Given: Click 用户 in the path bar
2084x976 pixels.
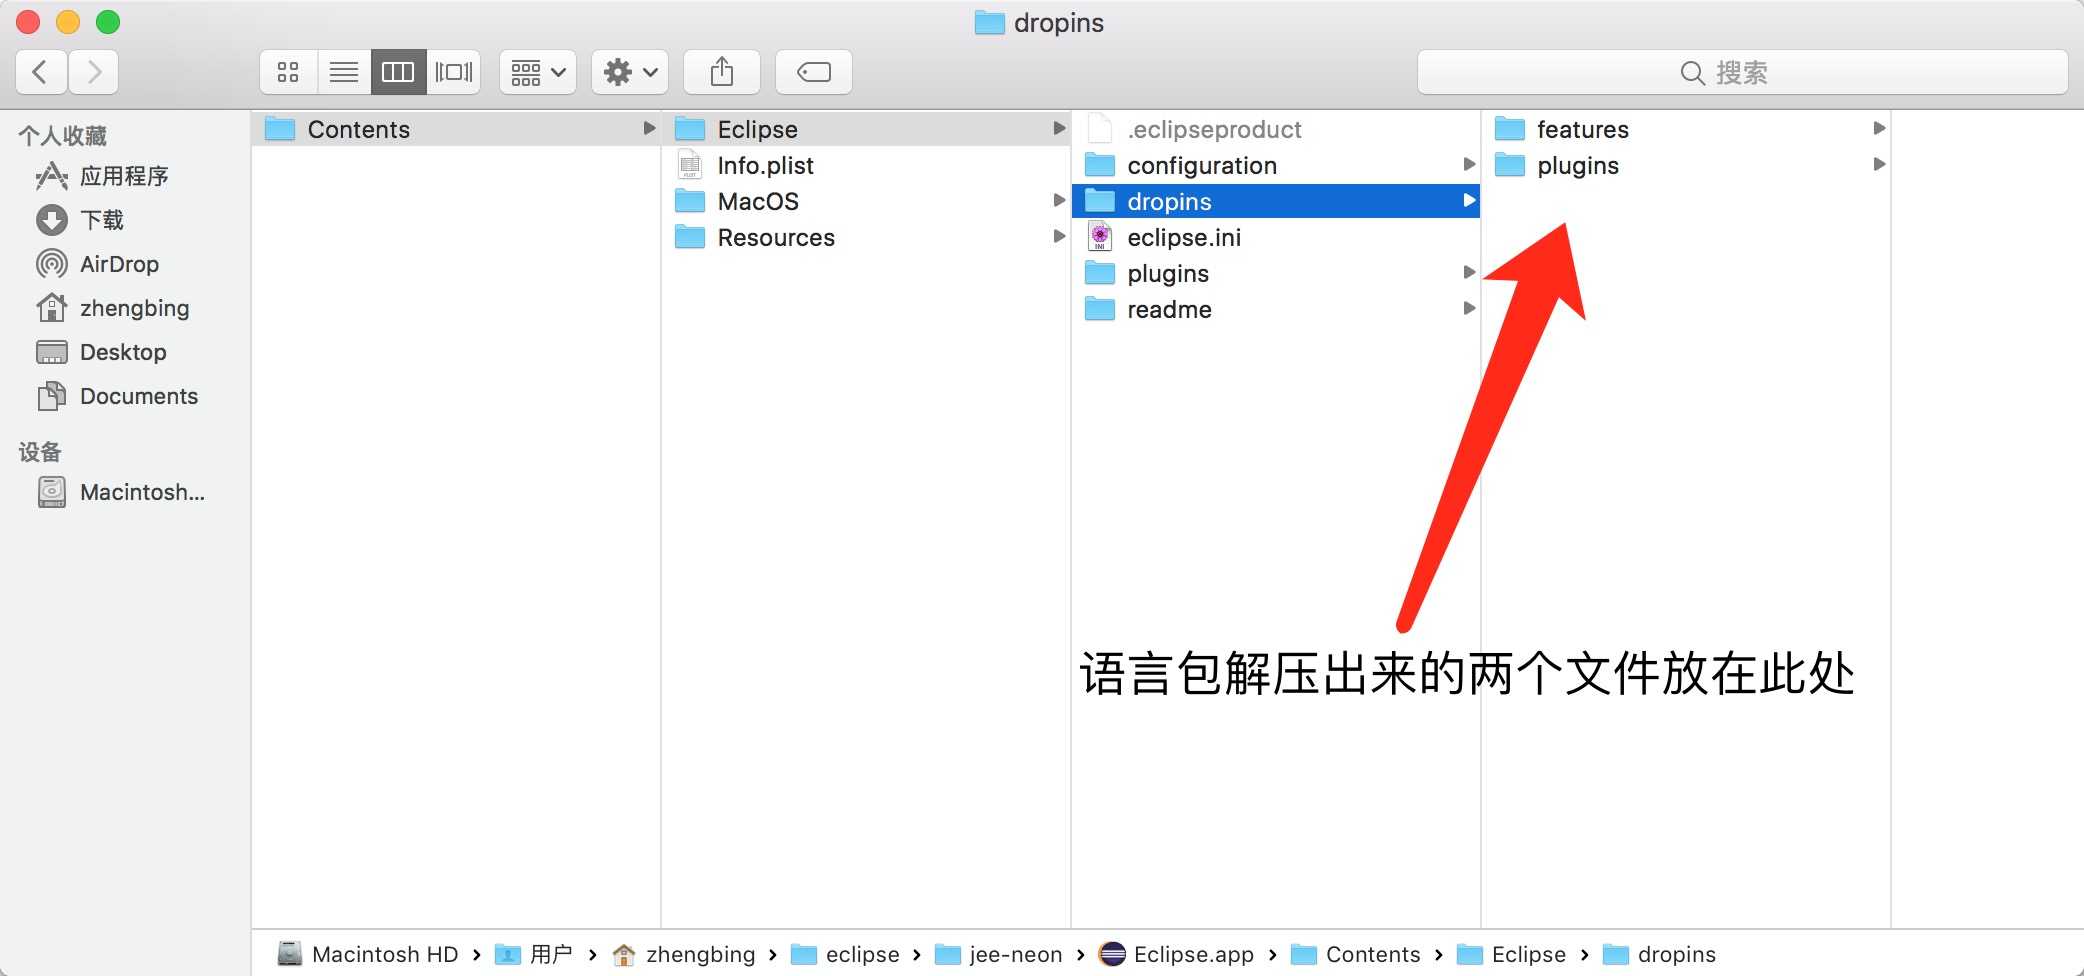Looking at the screenshot, I should (x=534, y=954).
